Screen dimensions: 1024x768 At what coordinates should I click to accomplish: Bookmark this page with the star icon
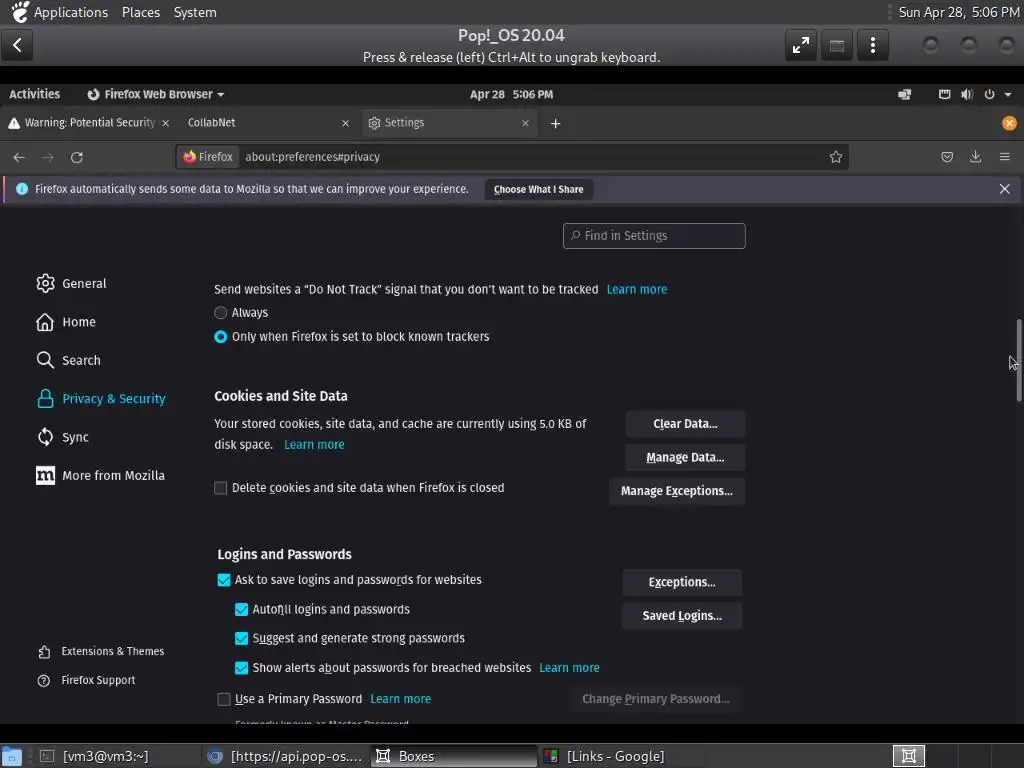tap(835, 157)
